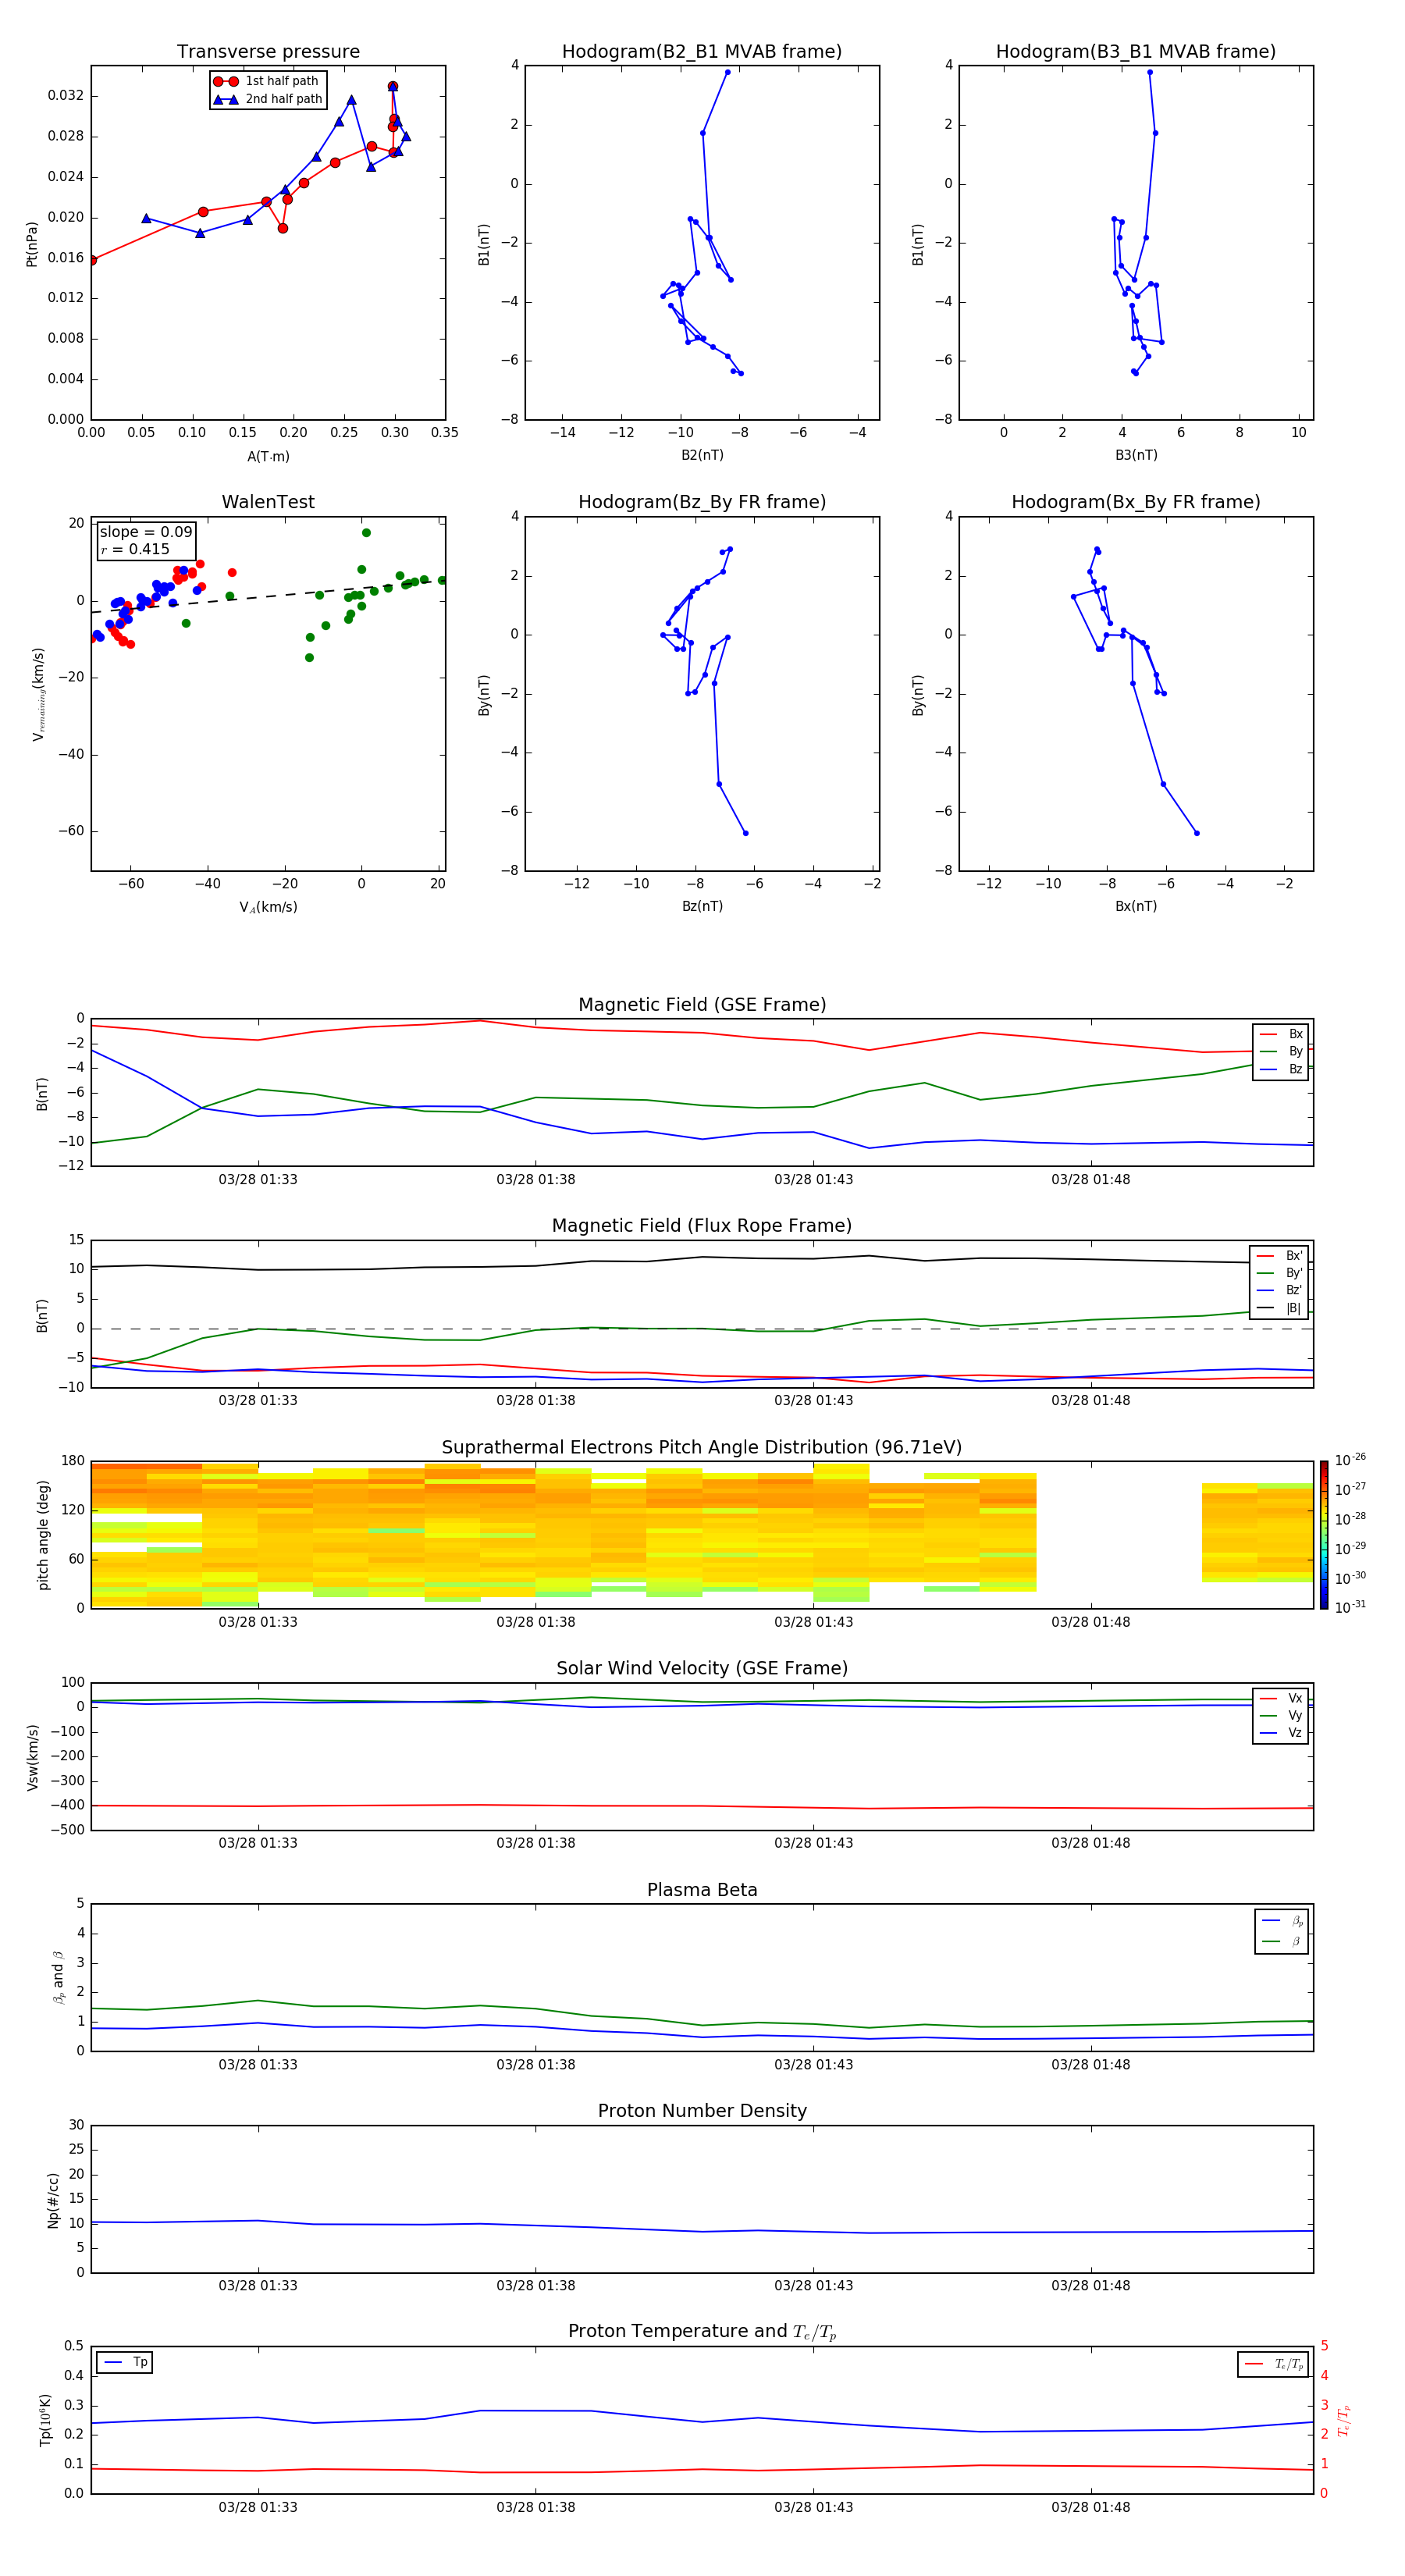Screen dimensions: 1405x2576
Task: Click the '1st half path' legend entry
Action: pos(267,81)
